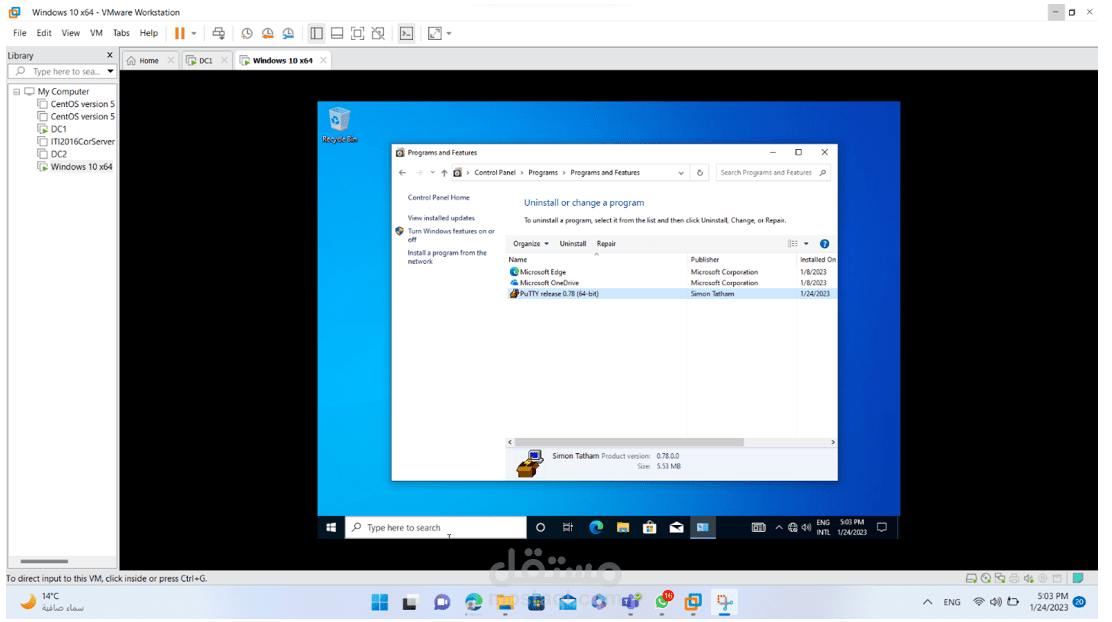This screenshot has height=622, width=1112.
Task: Open Turn Windows features on or off
Action: pyautogui.click(x=451, y=235)
